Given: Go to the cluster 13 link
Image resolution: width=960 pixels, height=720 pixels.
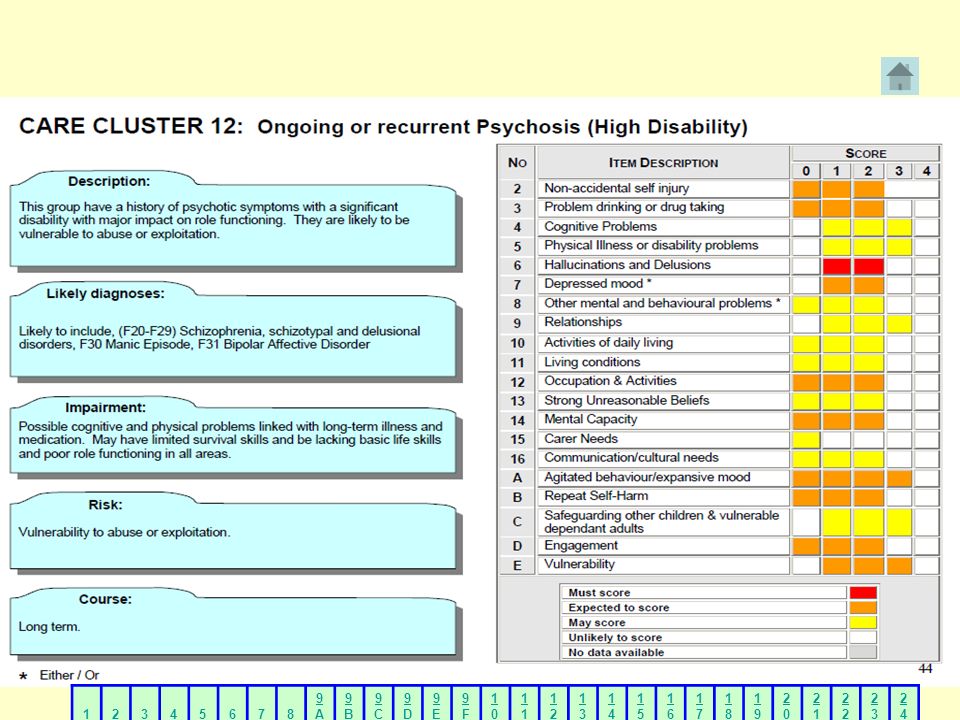Looking at the screenshot, I should 582,705.
